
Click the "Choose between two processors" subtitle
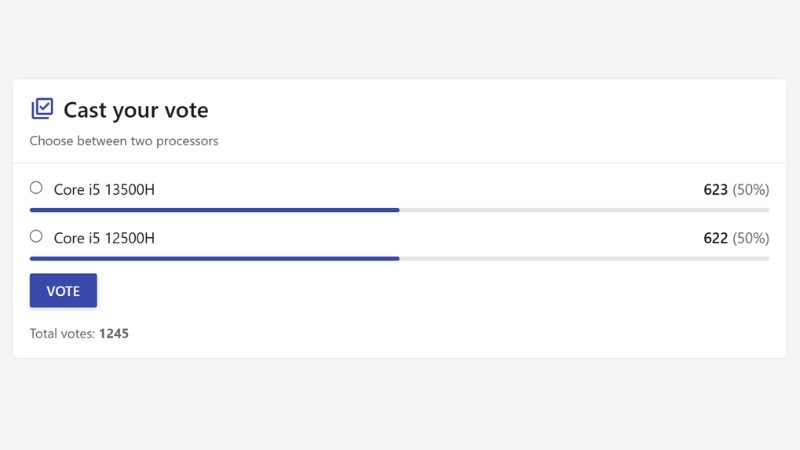click(124, 141)
